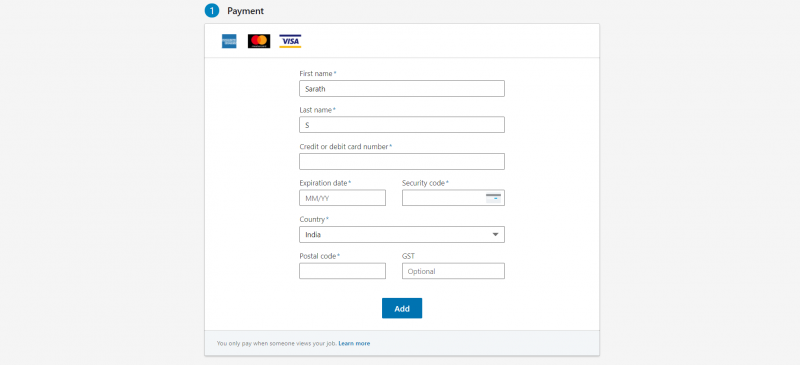Select the Country field showing India

pos(402,235)
